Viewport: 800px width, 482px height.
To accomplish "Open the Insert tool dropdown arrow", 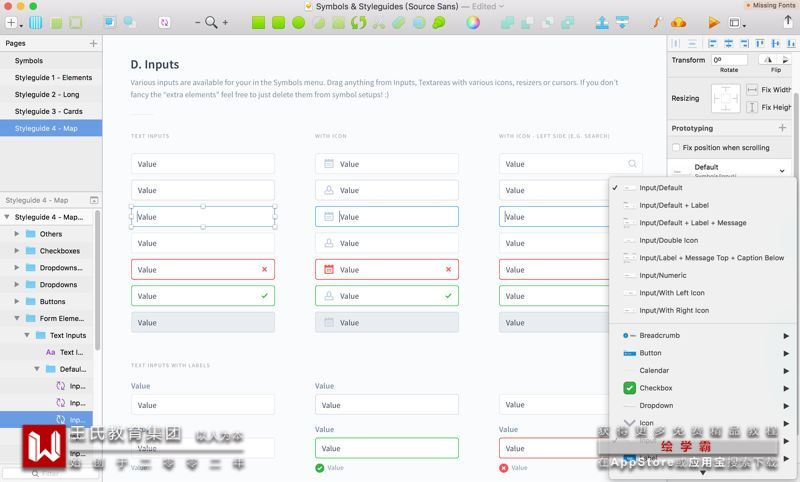I will 21,25.
